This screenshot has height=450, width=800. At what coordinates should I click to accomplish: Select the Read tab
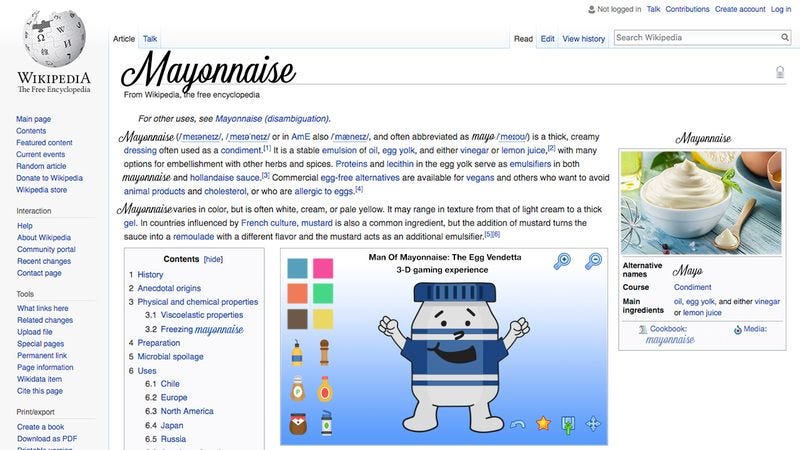coord(523,39)
